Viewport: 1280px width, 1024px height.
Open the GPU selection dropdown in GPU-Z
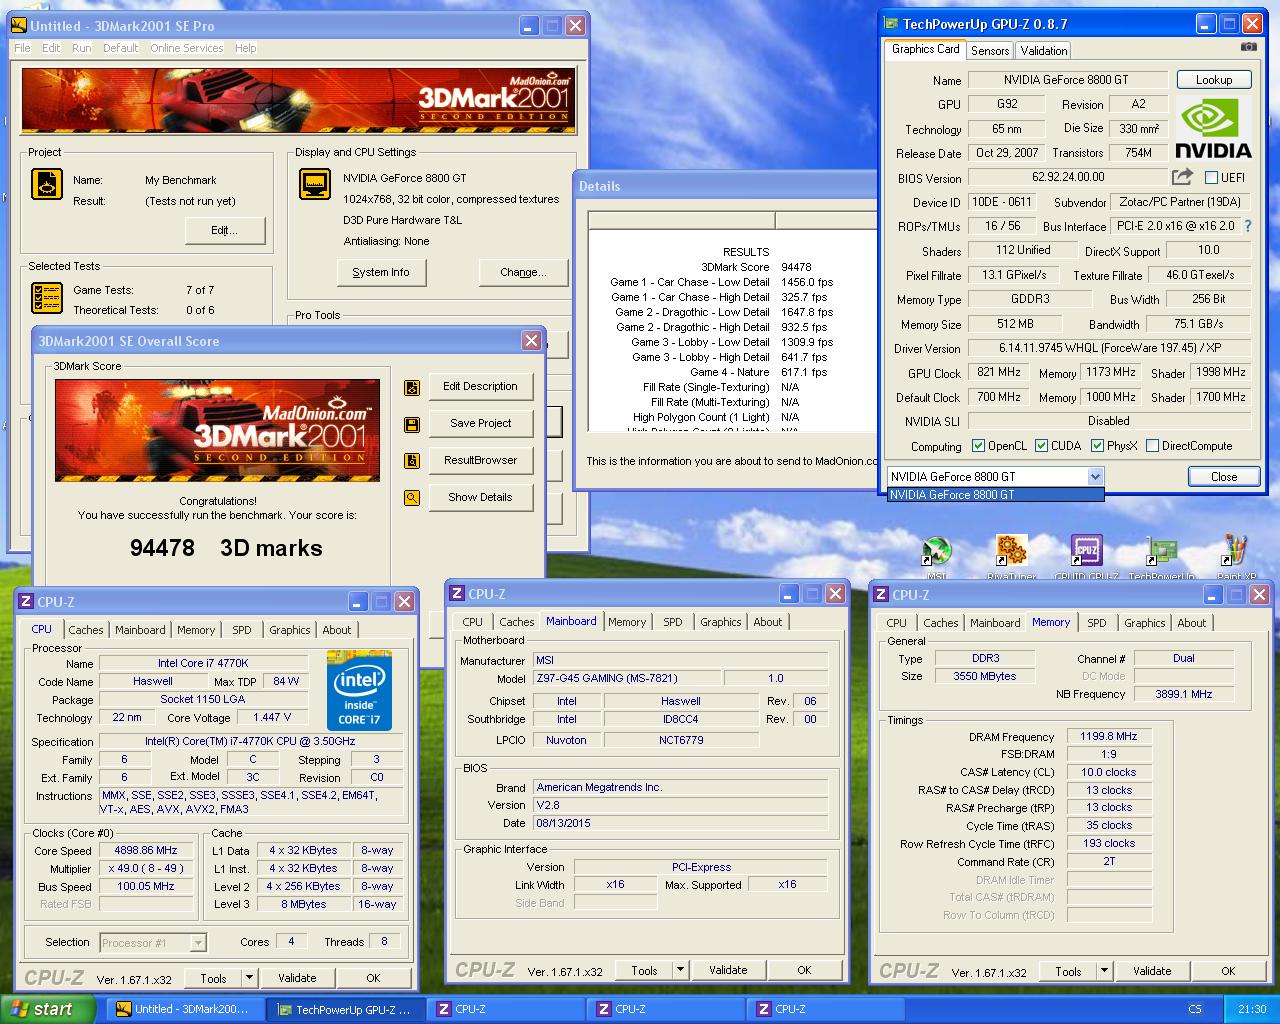pos(1095,477)
